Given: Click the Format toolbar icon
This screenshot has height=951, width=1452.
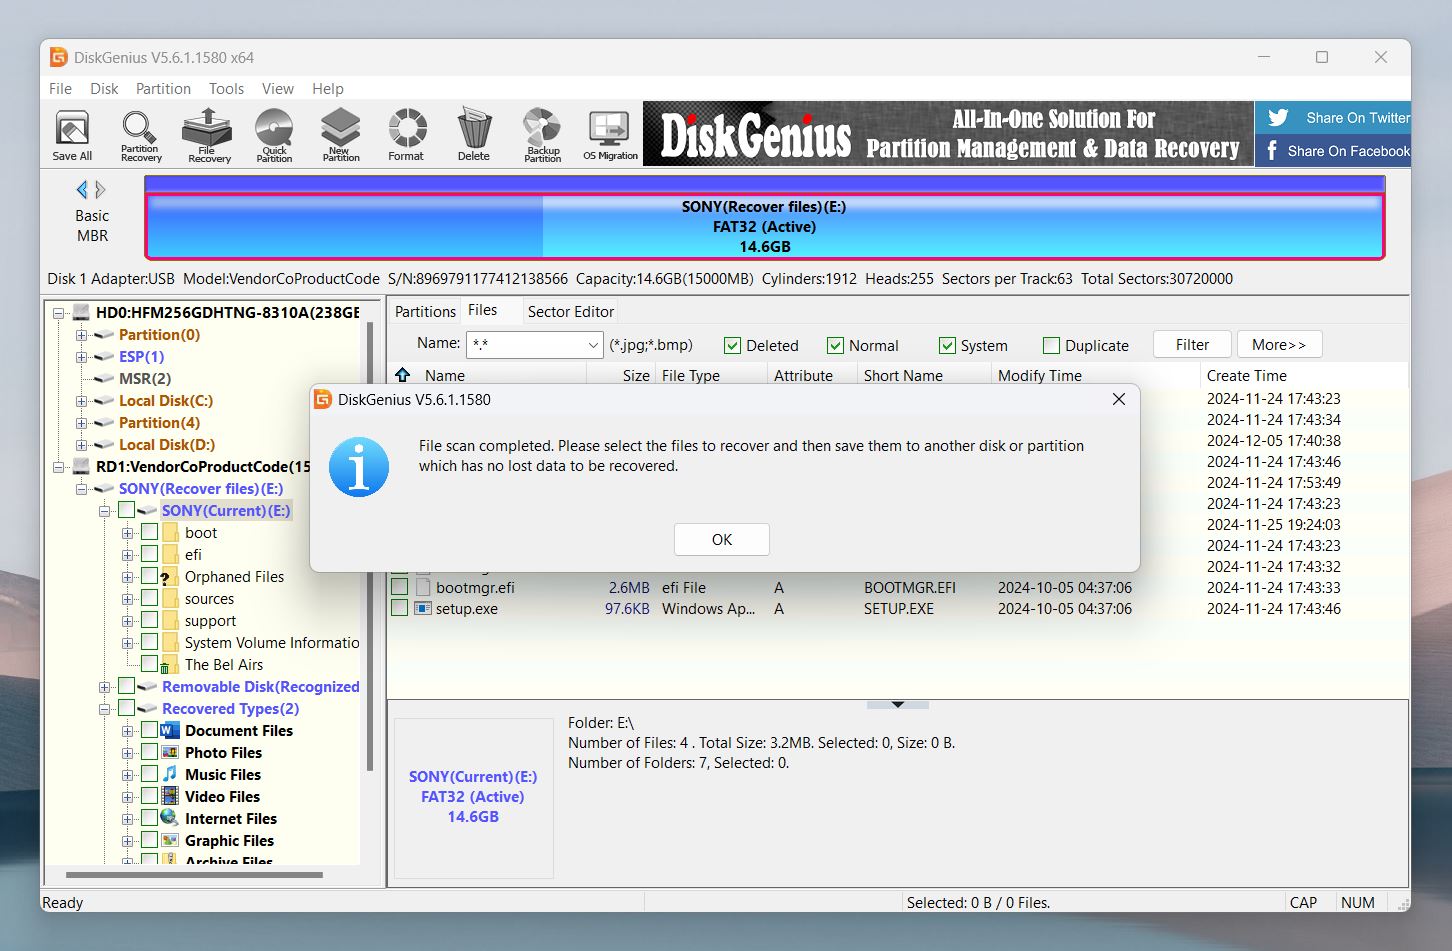Looking at the screenshot, I should (407, 135).
